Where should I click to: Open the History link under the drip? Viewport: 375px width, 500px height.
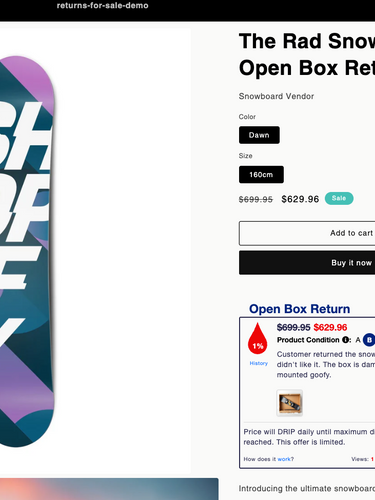click(x=259, y=363)
